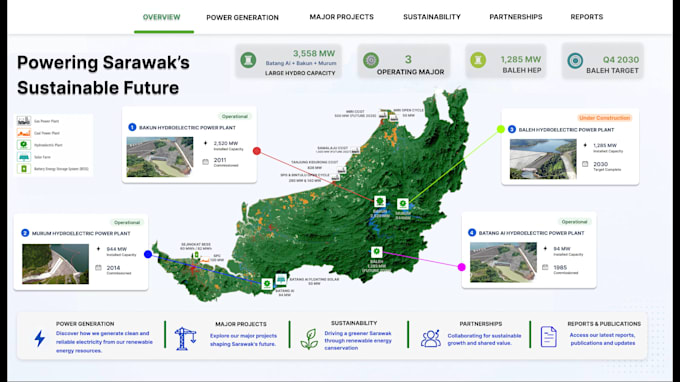Select Hydroelectric Plant legend icon
This screenshot has width=680, height=382.
pos(24,144)
